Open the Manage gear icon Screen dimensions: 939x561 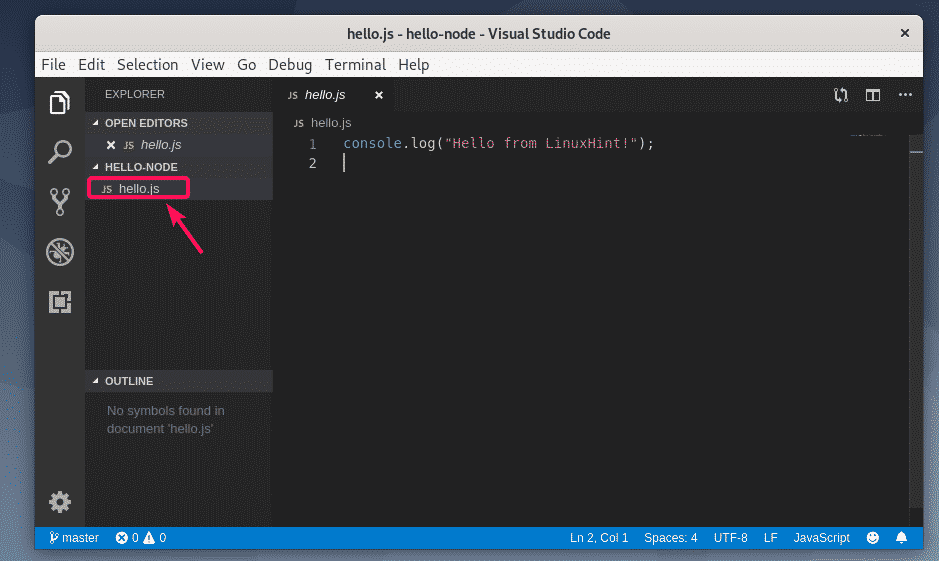click(60, 501)
